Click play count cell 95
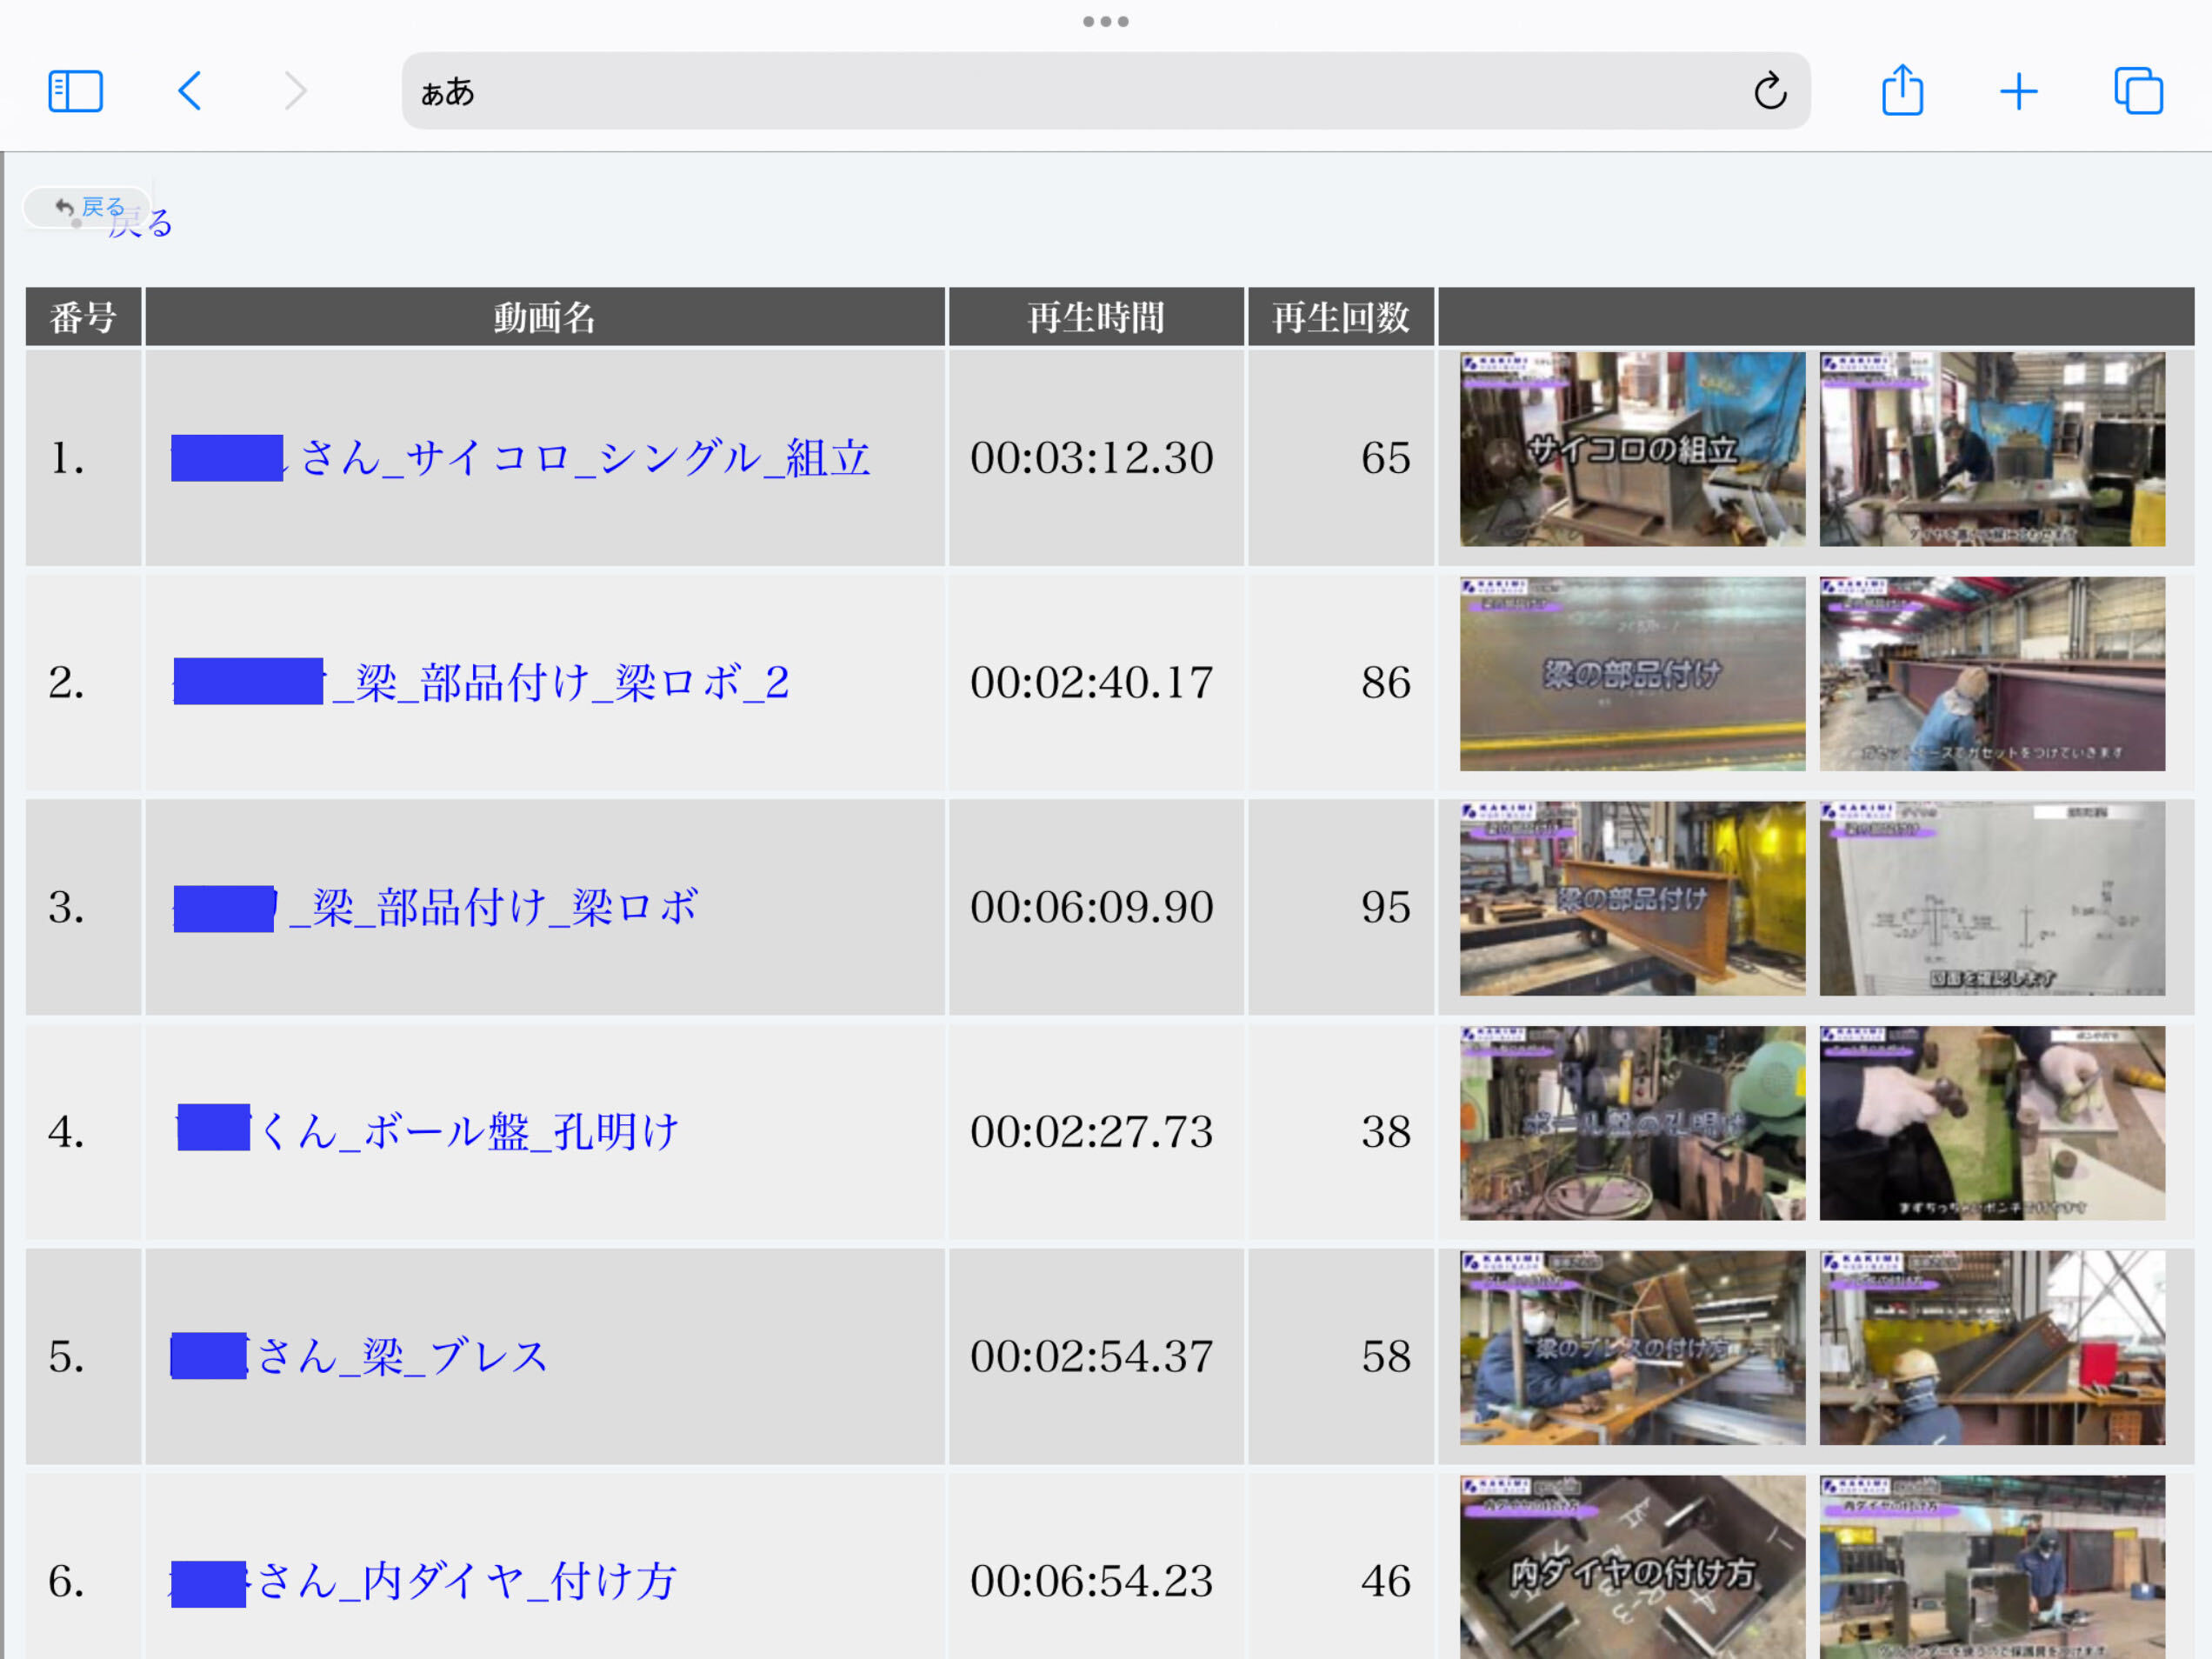 tap(1341, 907)
